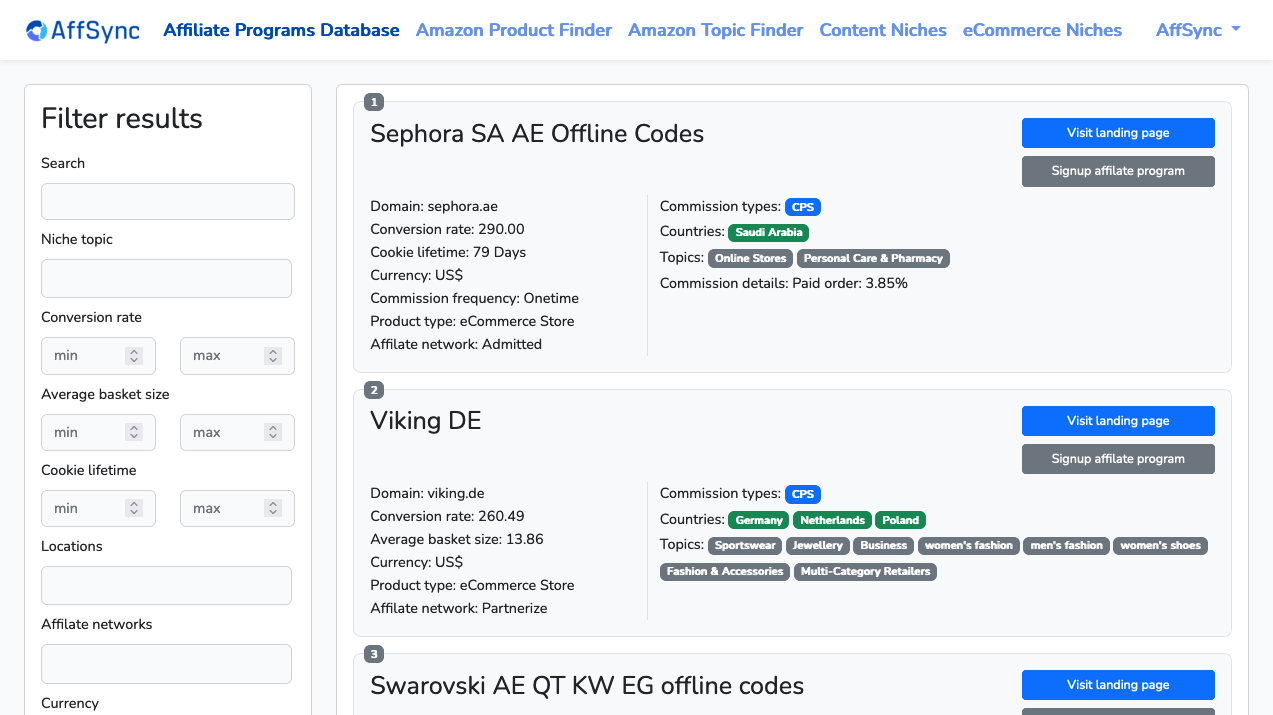Click the CPS badge on Sephora listing
This screenshot has width=1273, height=715.
(802, 207)
